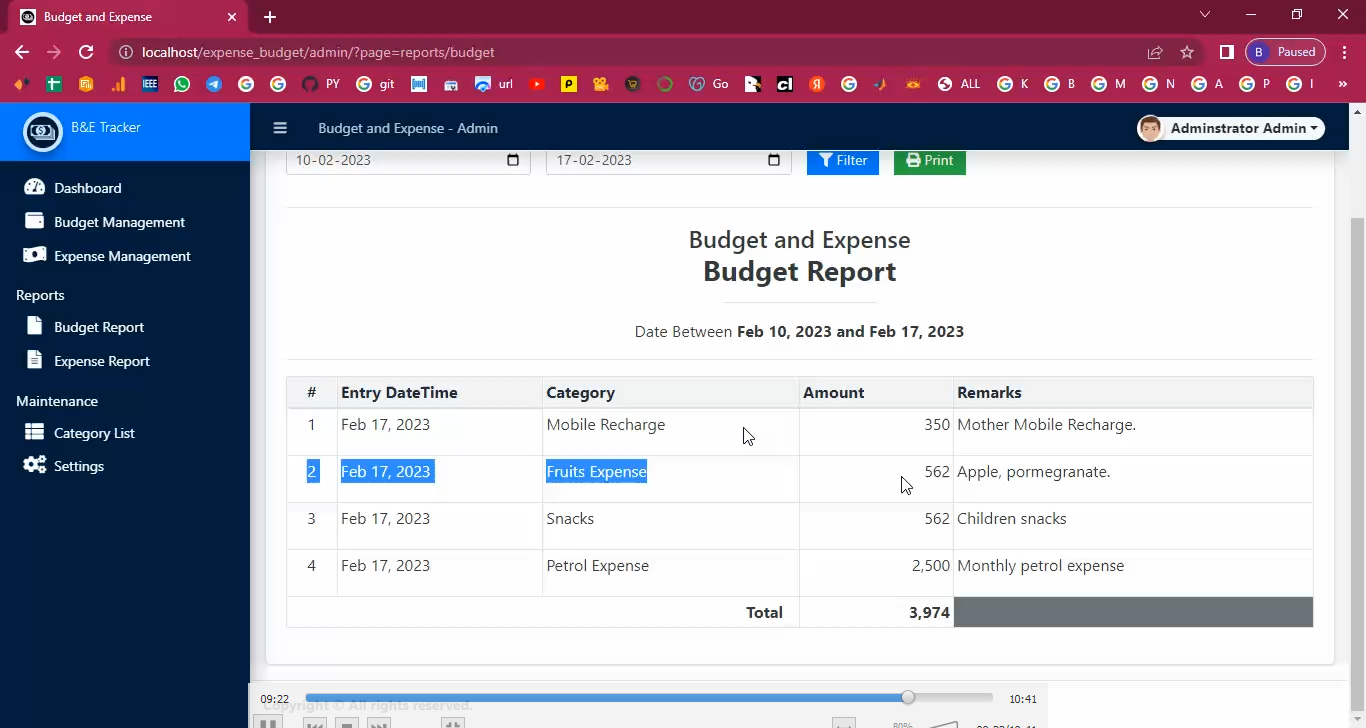
Task: Click the B&E Tracker logo
Action: (43, 131)
